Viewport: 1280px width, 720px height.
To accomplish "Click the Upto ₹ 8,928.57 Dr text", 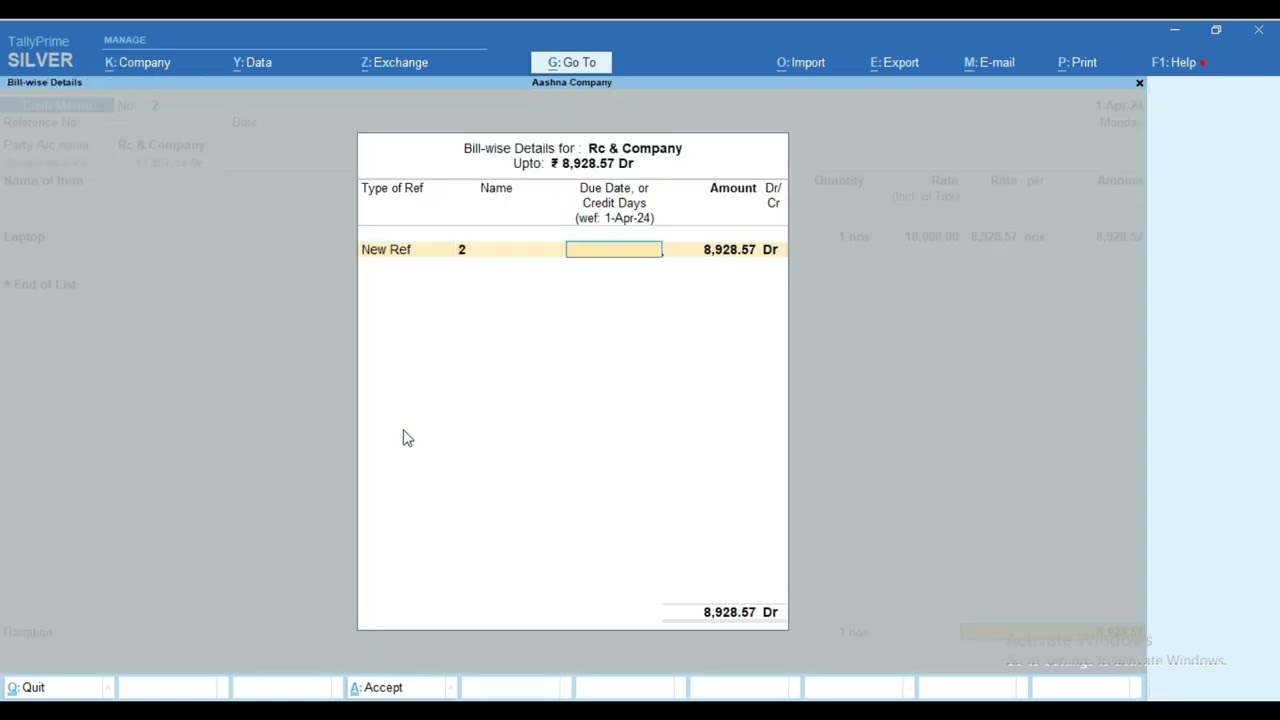I will 573,163.
